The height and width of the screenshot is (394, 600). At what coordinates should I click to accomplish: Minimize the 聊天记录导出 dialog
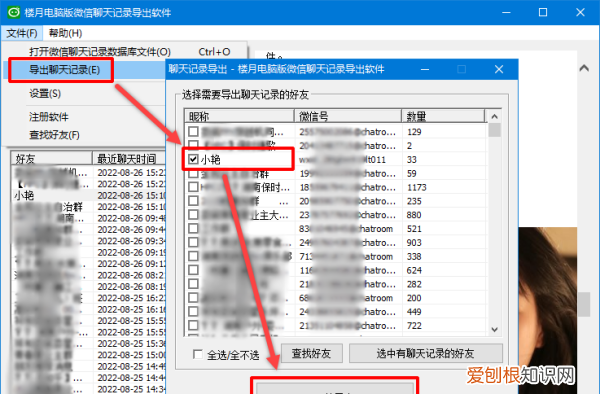coord(425,69)
